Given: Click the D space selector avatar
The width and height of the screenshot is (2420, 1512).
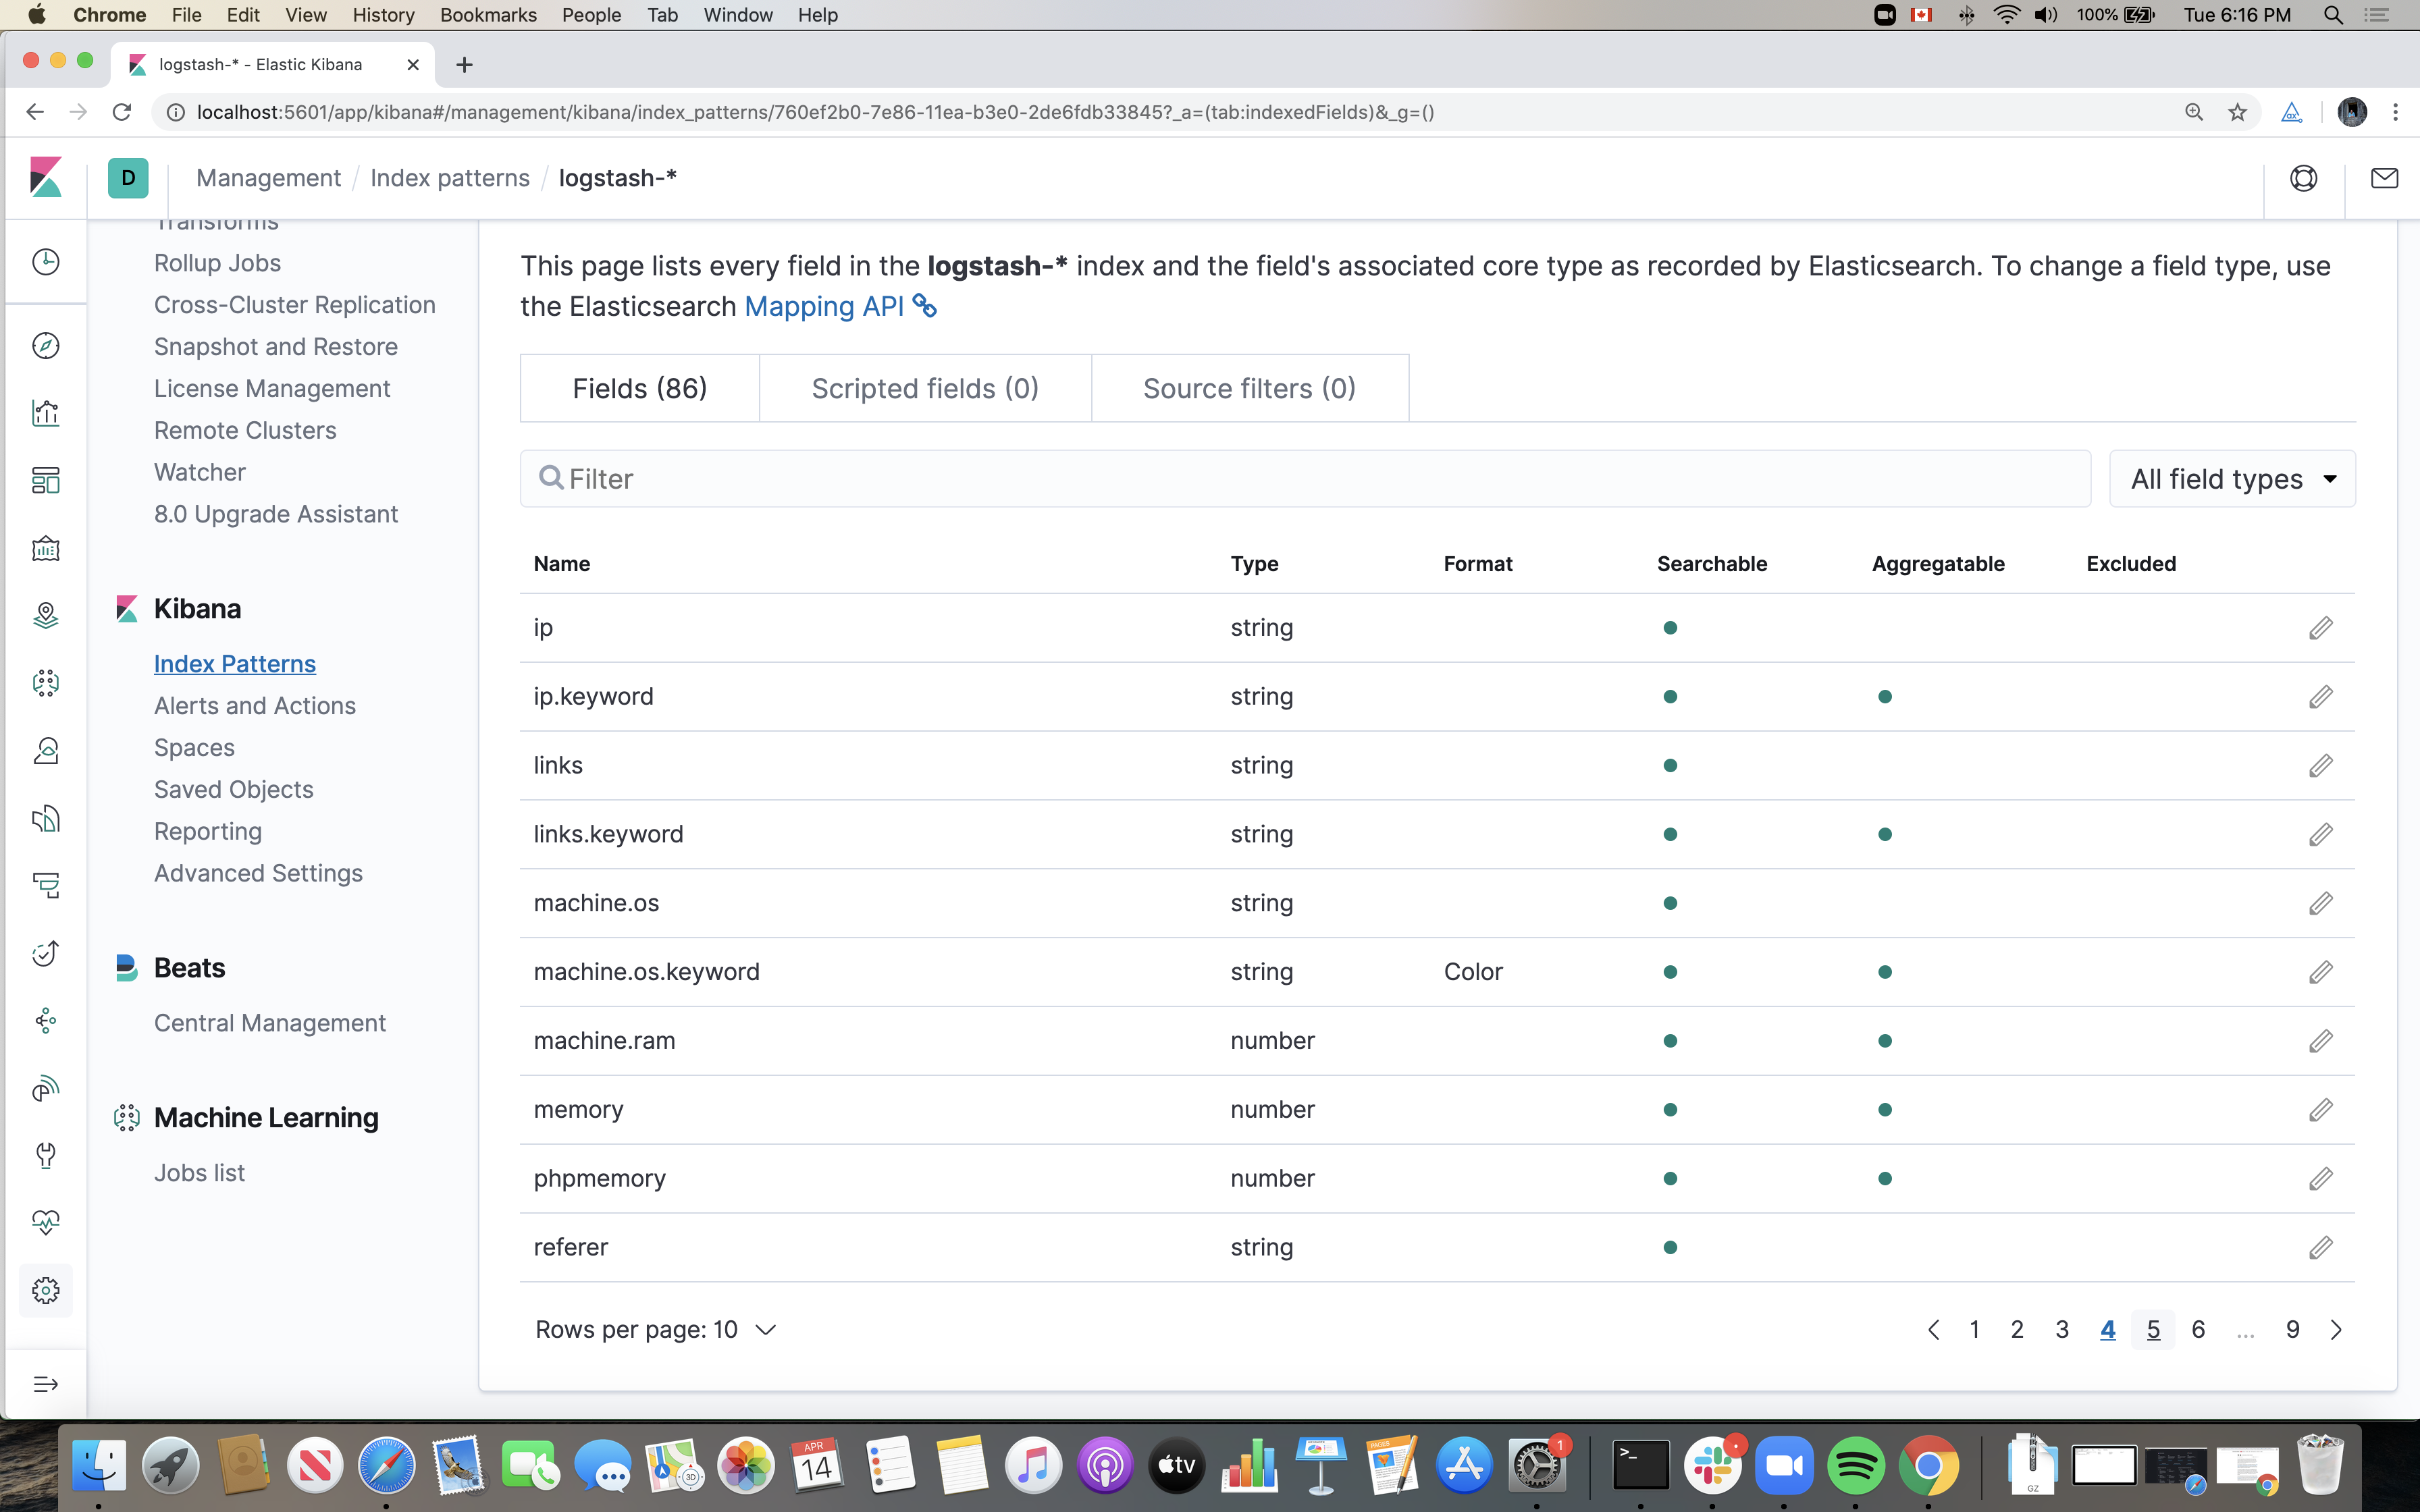Looking at the screenshot, I should pyautogui.click(x=128, y=178).
